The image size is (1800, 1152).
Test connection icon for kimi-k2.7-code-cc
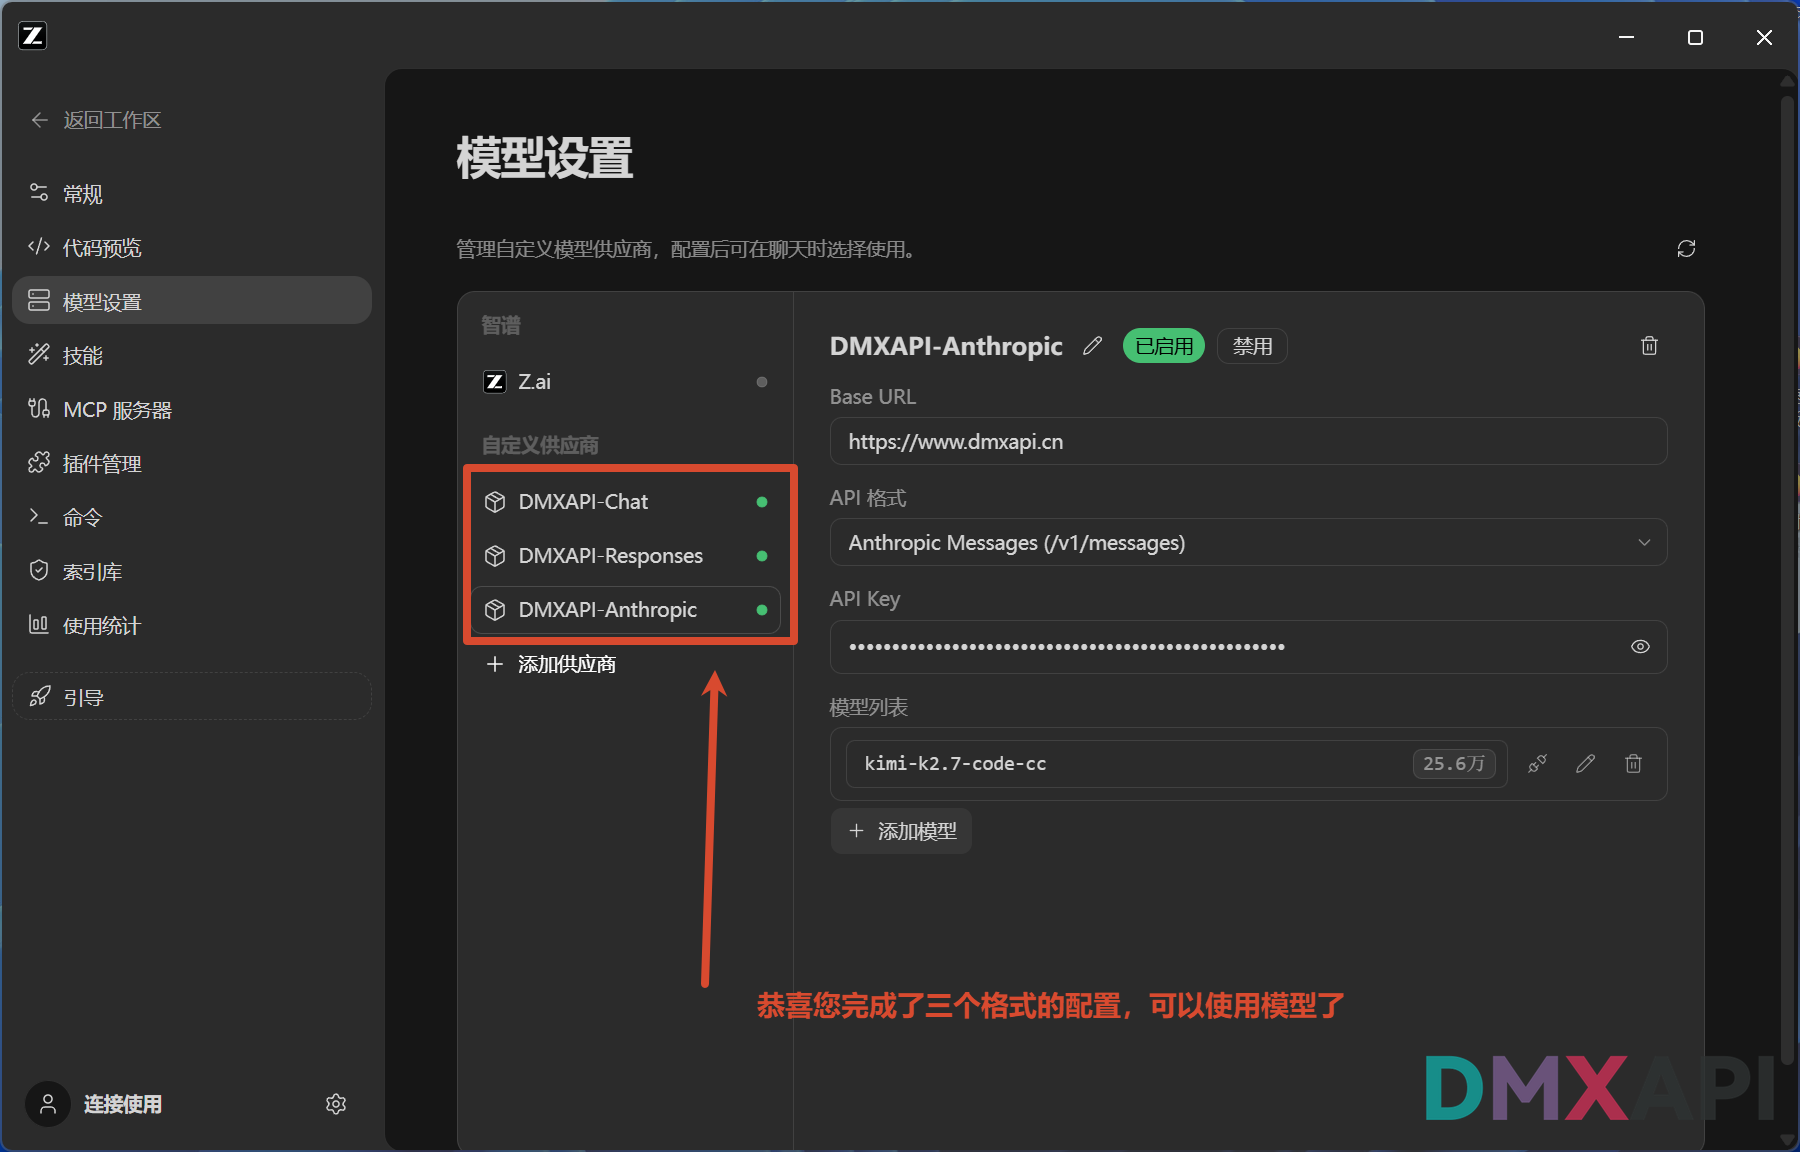1538,764
